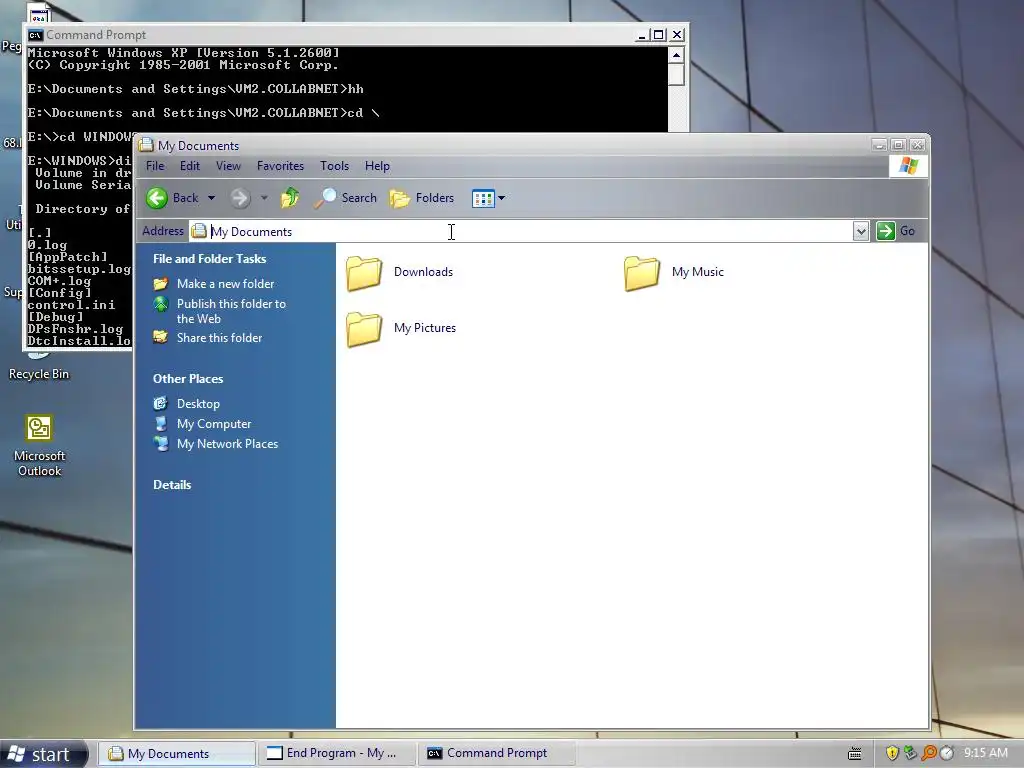Click the Windows flag logo in My Documents

coord(908,166)
